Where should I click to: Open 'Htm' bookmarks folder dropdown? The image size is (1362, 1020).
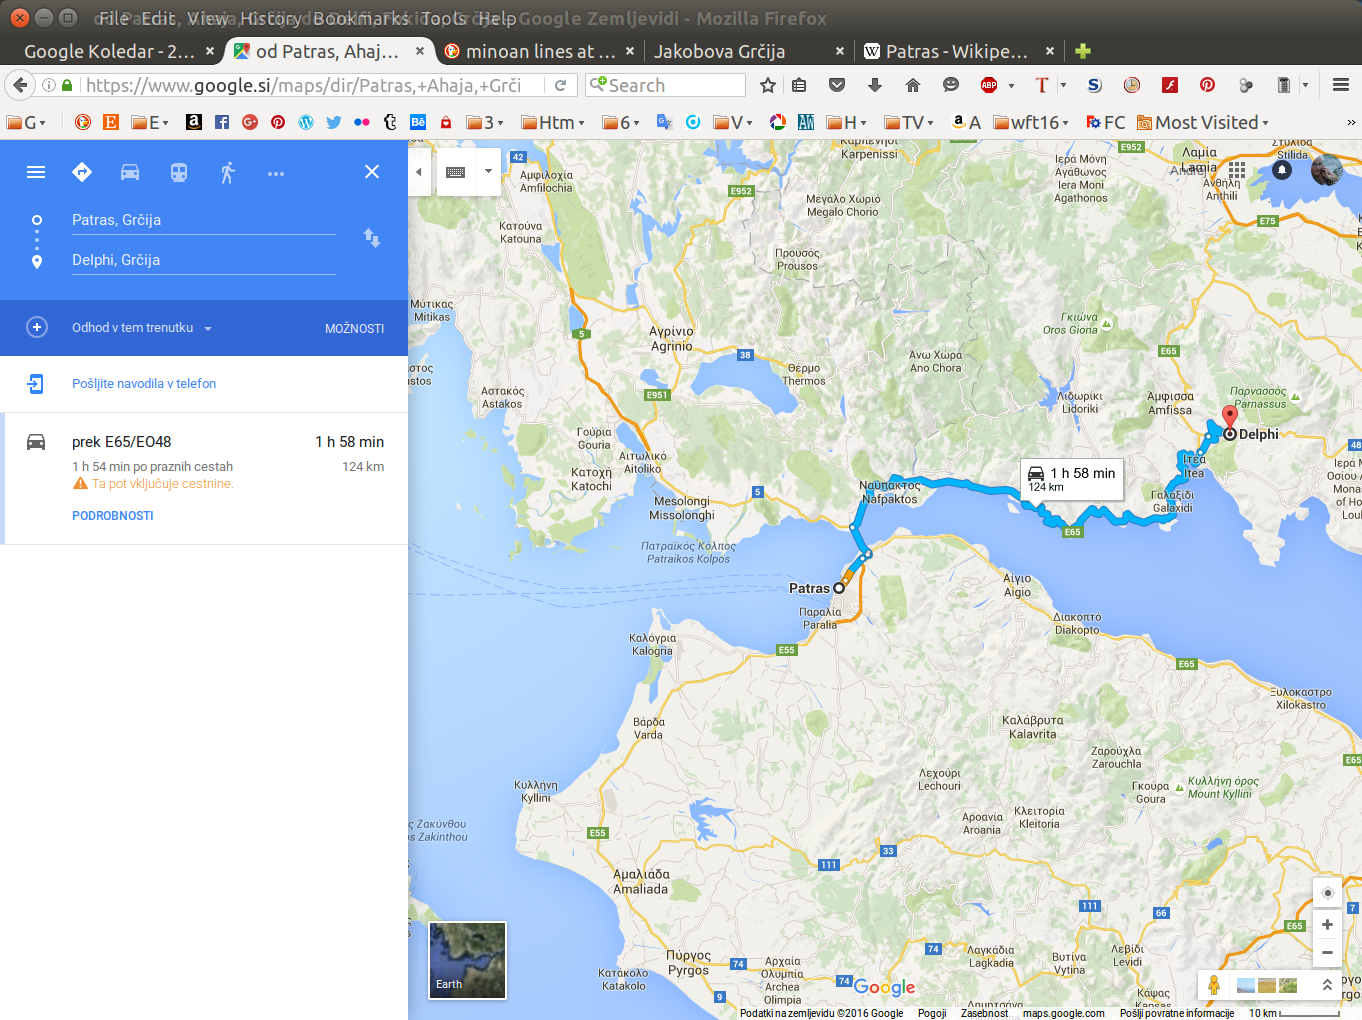click(553, 122)
